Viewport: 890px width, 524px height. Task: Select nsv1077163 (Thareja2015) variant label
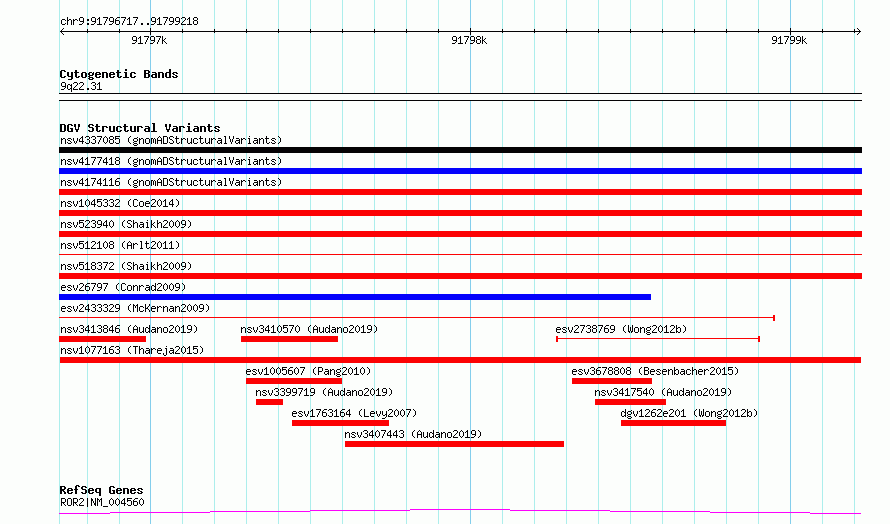click(x=132, y=350)
